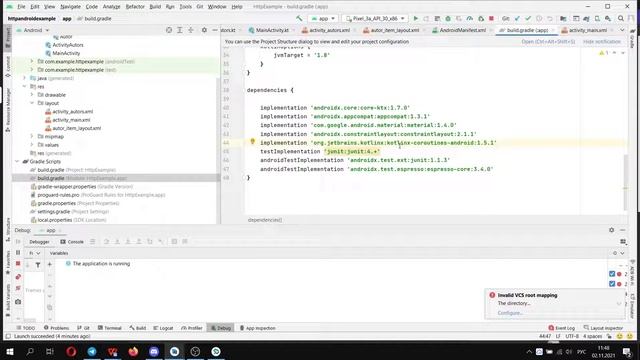Open the Event Log button
Image resolution: width=640 pixels, height=360 pixels.
pos(562,328)
